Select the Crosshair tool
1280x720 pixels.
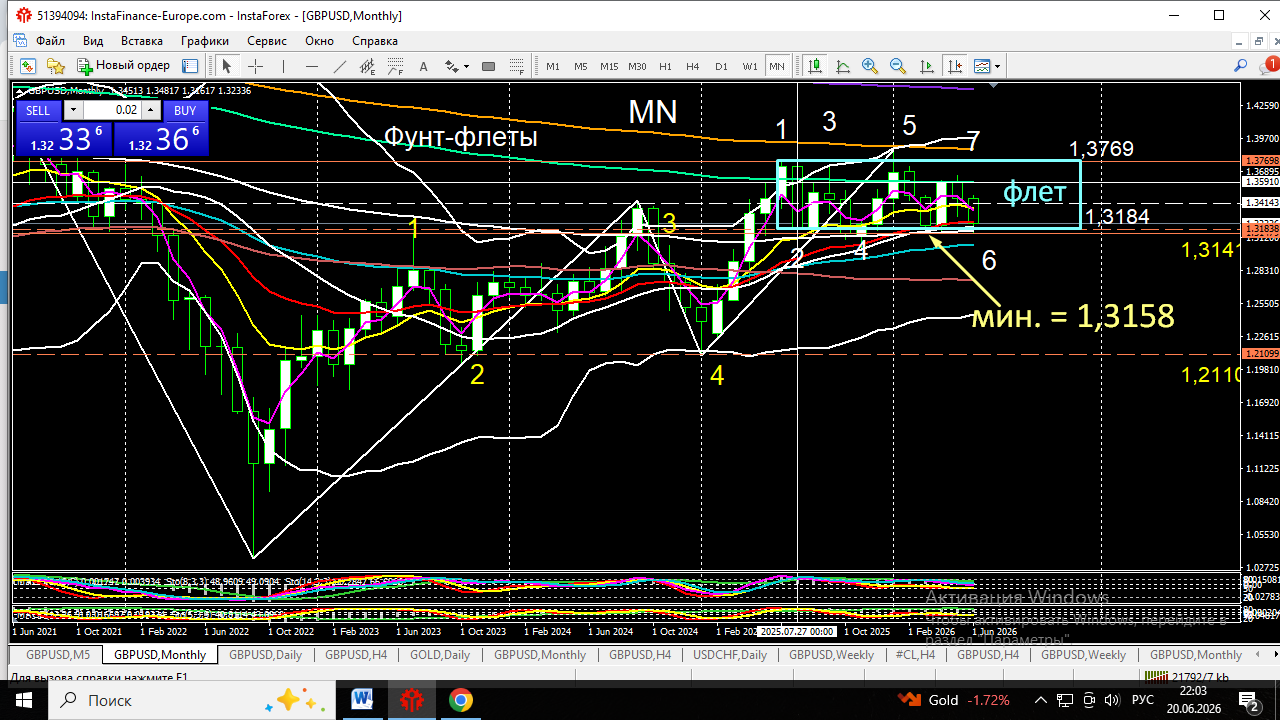click(255, 66)
